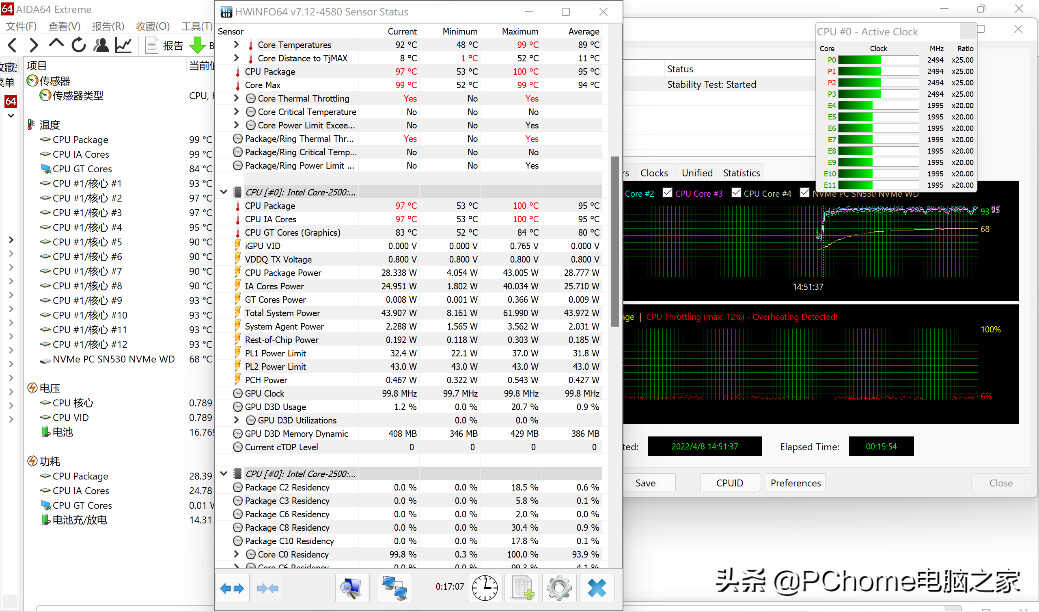The width and height of the screenshot is (1039, 612).
Task: Open the 收藏(O) menu
Action: [x=152, y=26]
